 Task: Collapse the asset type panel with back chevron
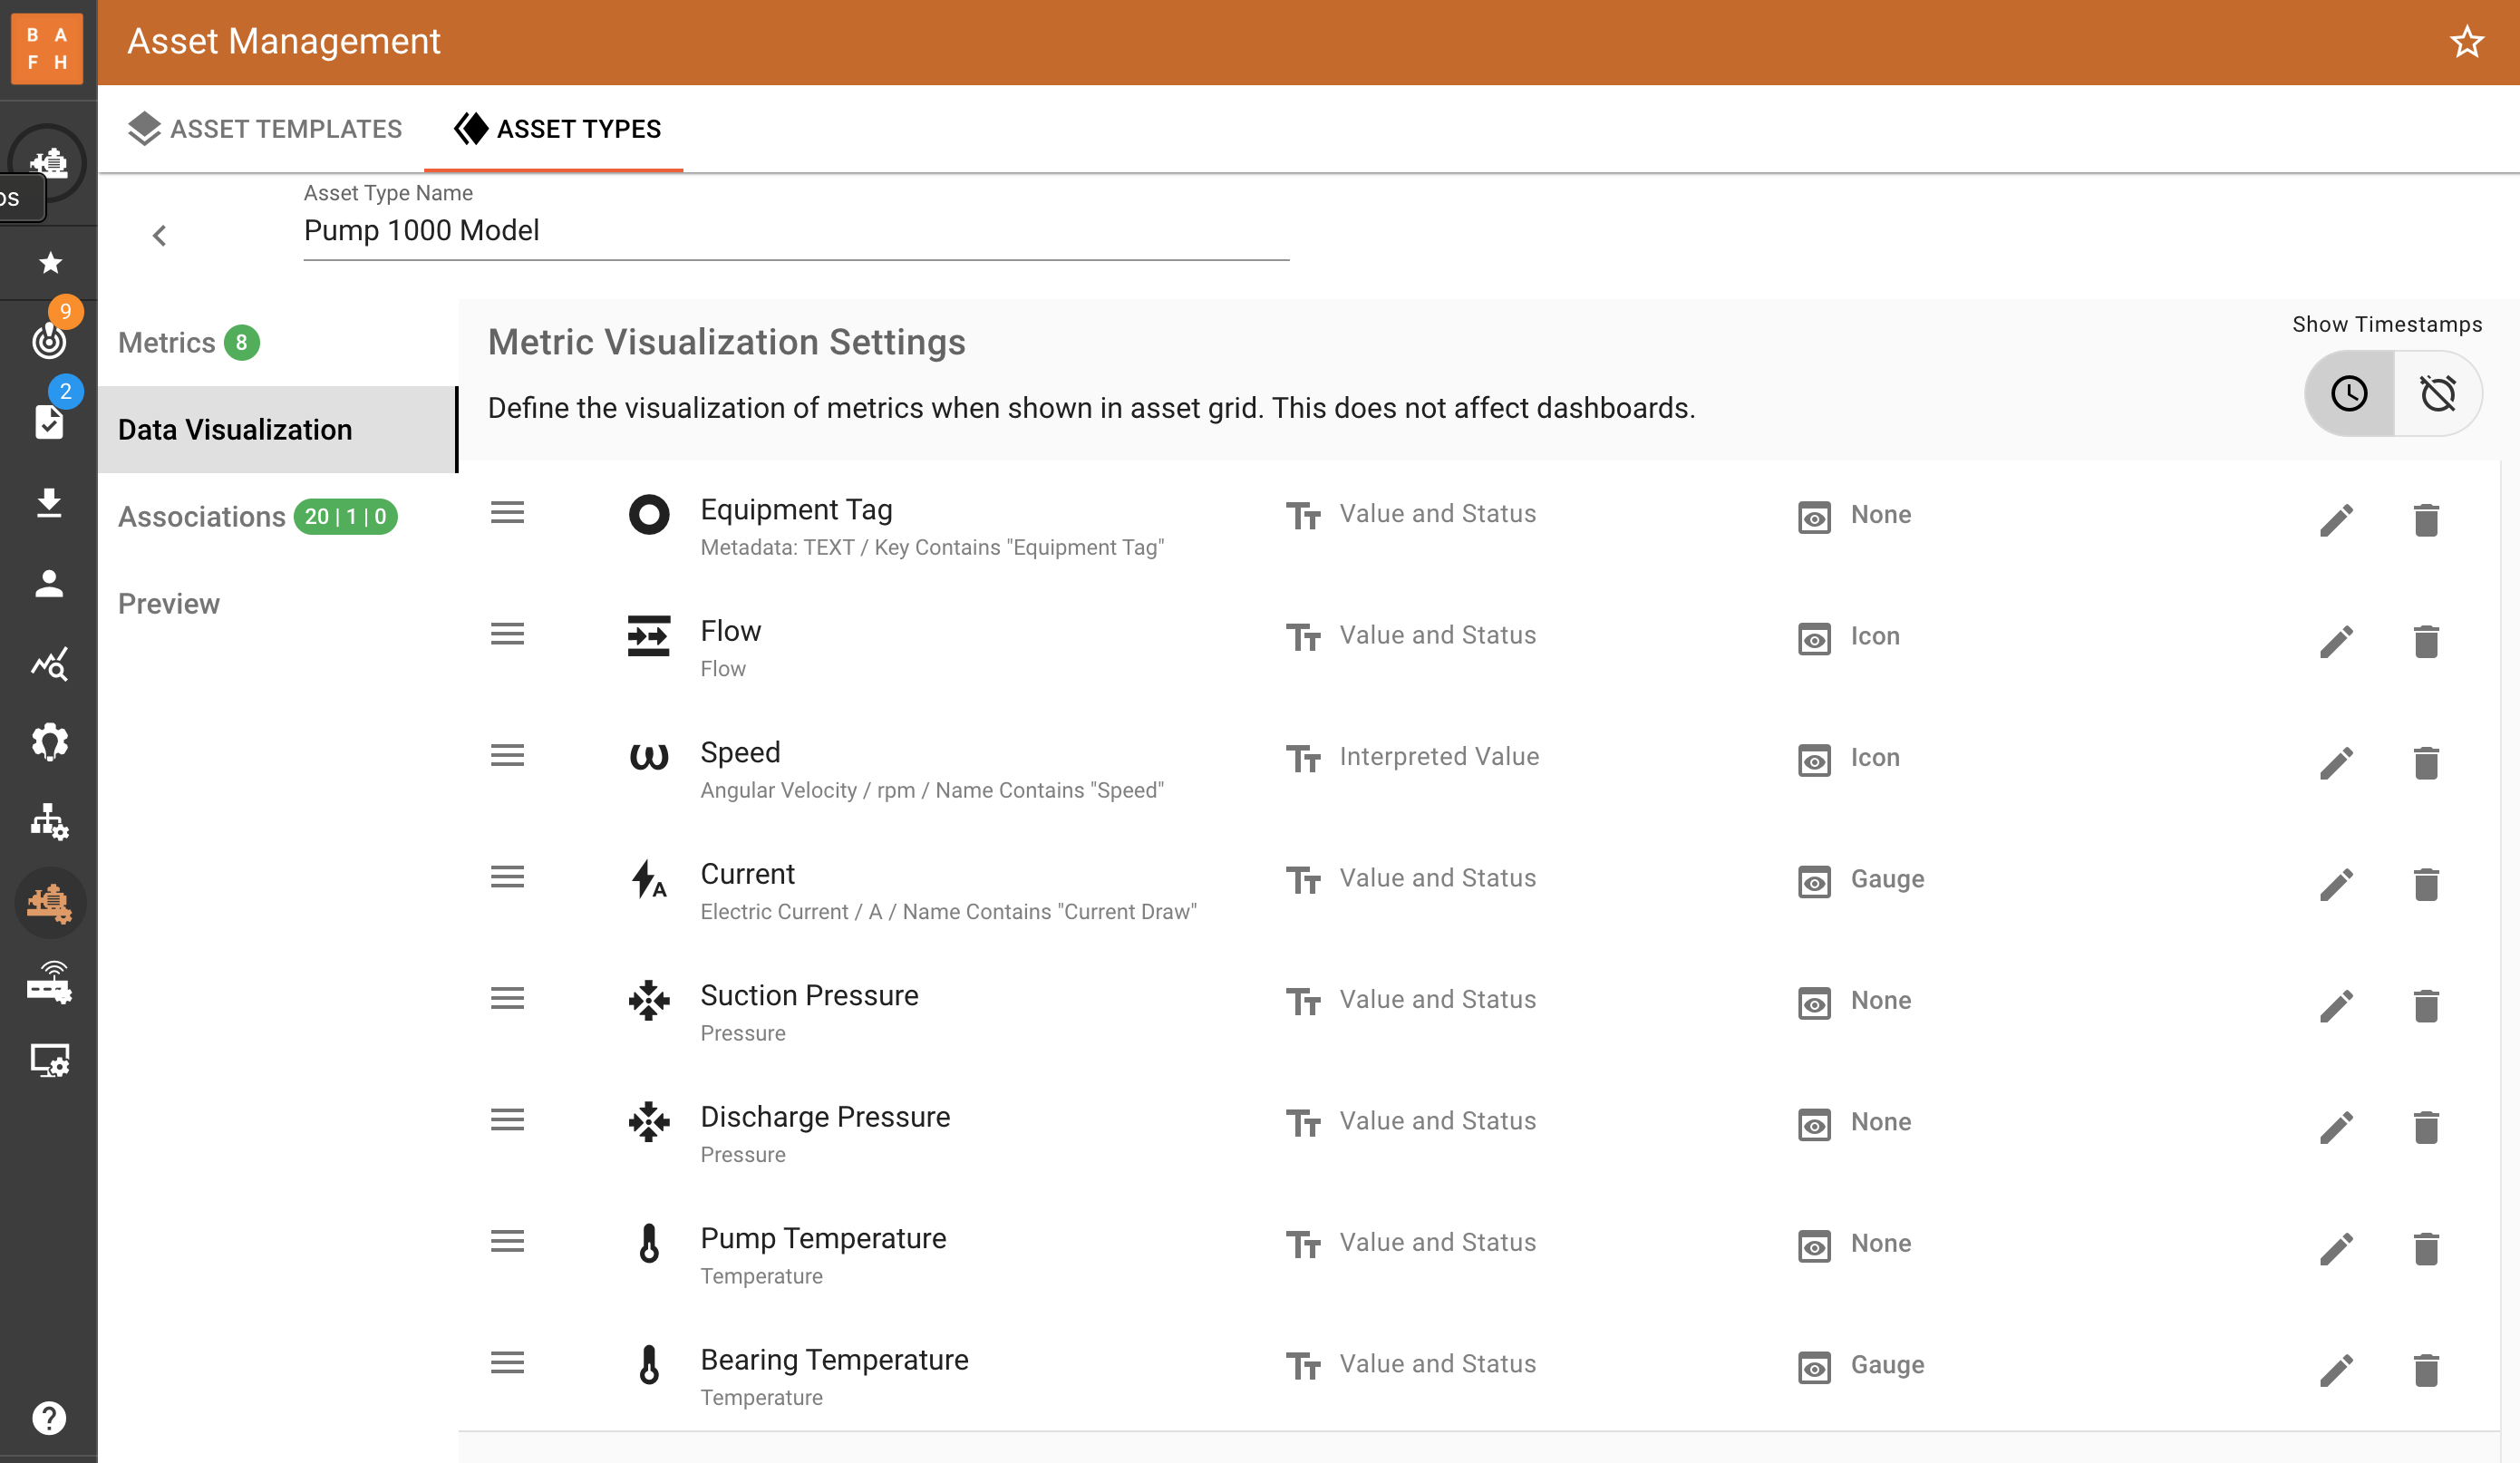(159, 235)
